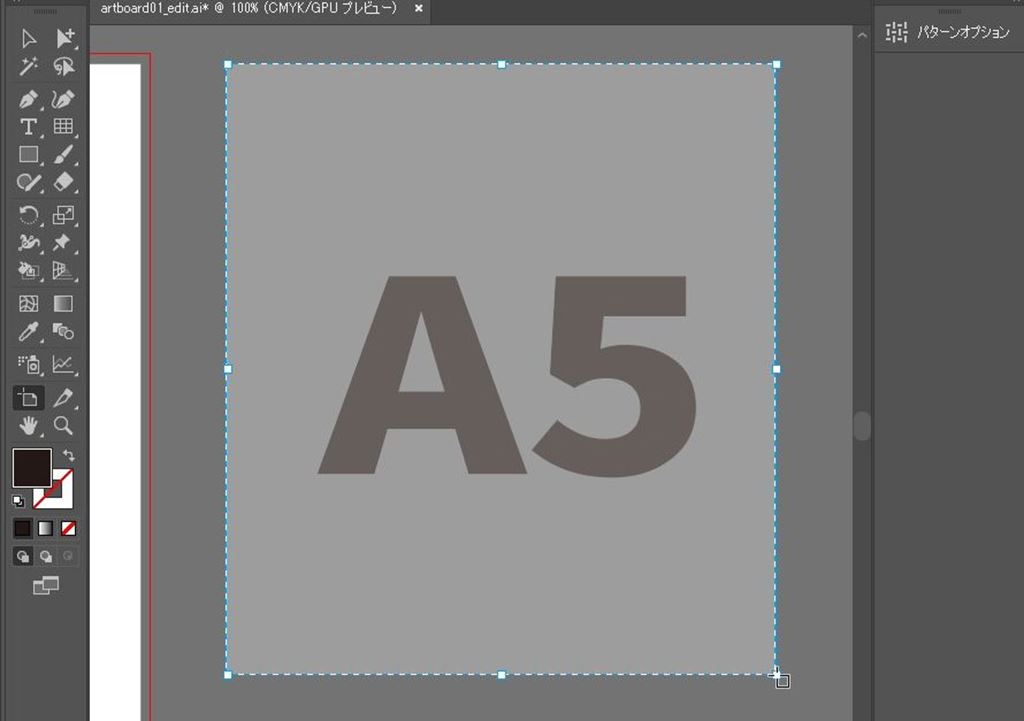Reset to default fill and stroke
Image resolution: width=1024 pixels, height=721 pixels.
[x=18, y=501]
